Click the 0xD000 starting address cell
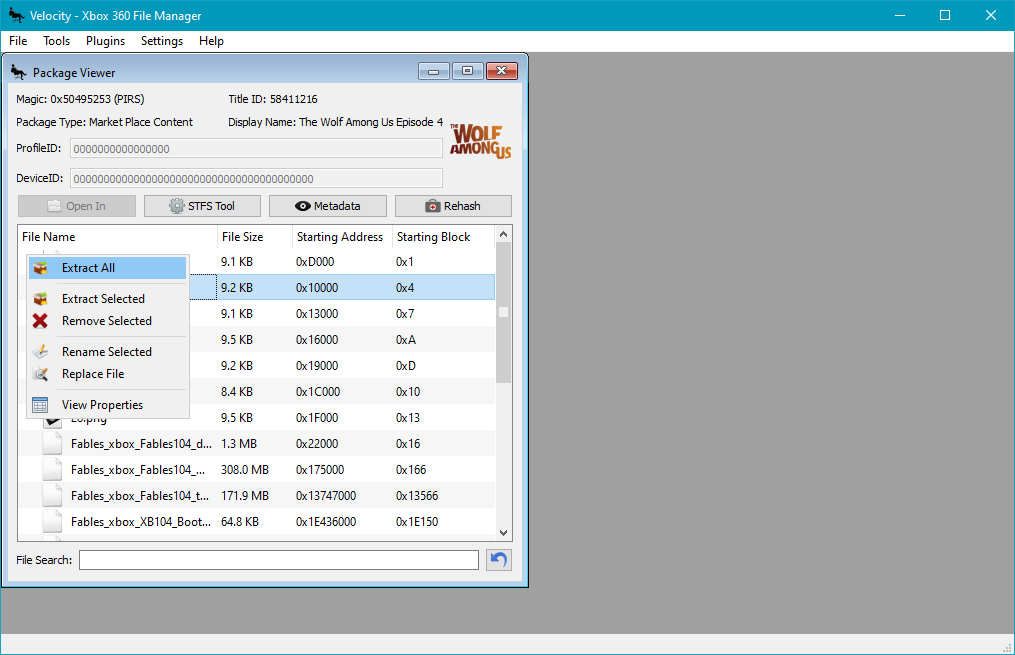1015x655 pixels. click(315, 262)
